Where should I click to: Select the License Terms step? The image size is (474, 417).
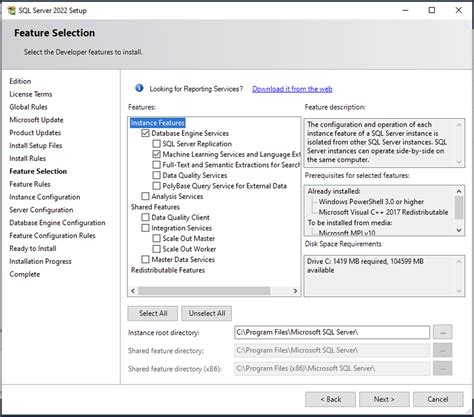tap(31, 94)
